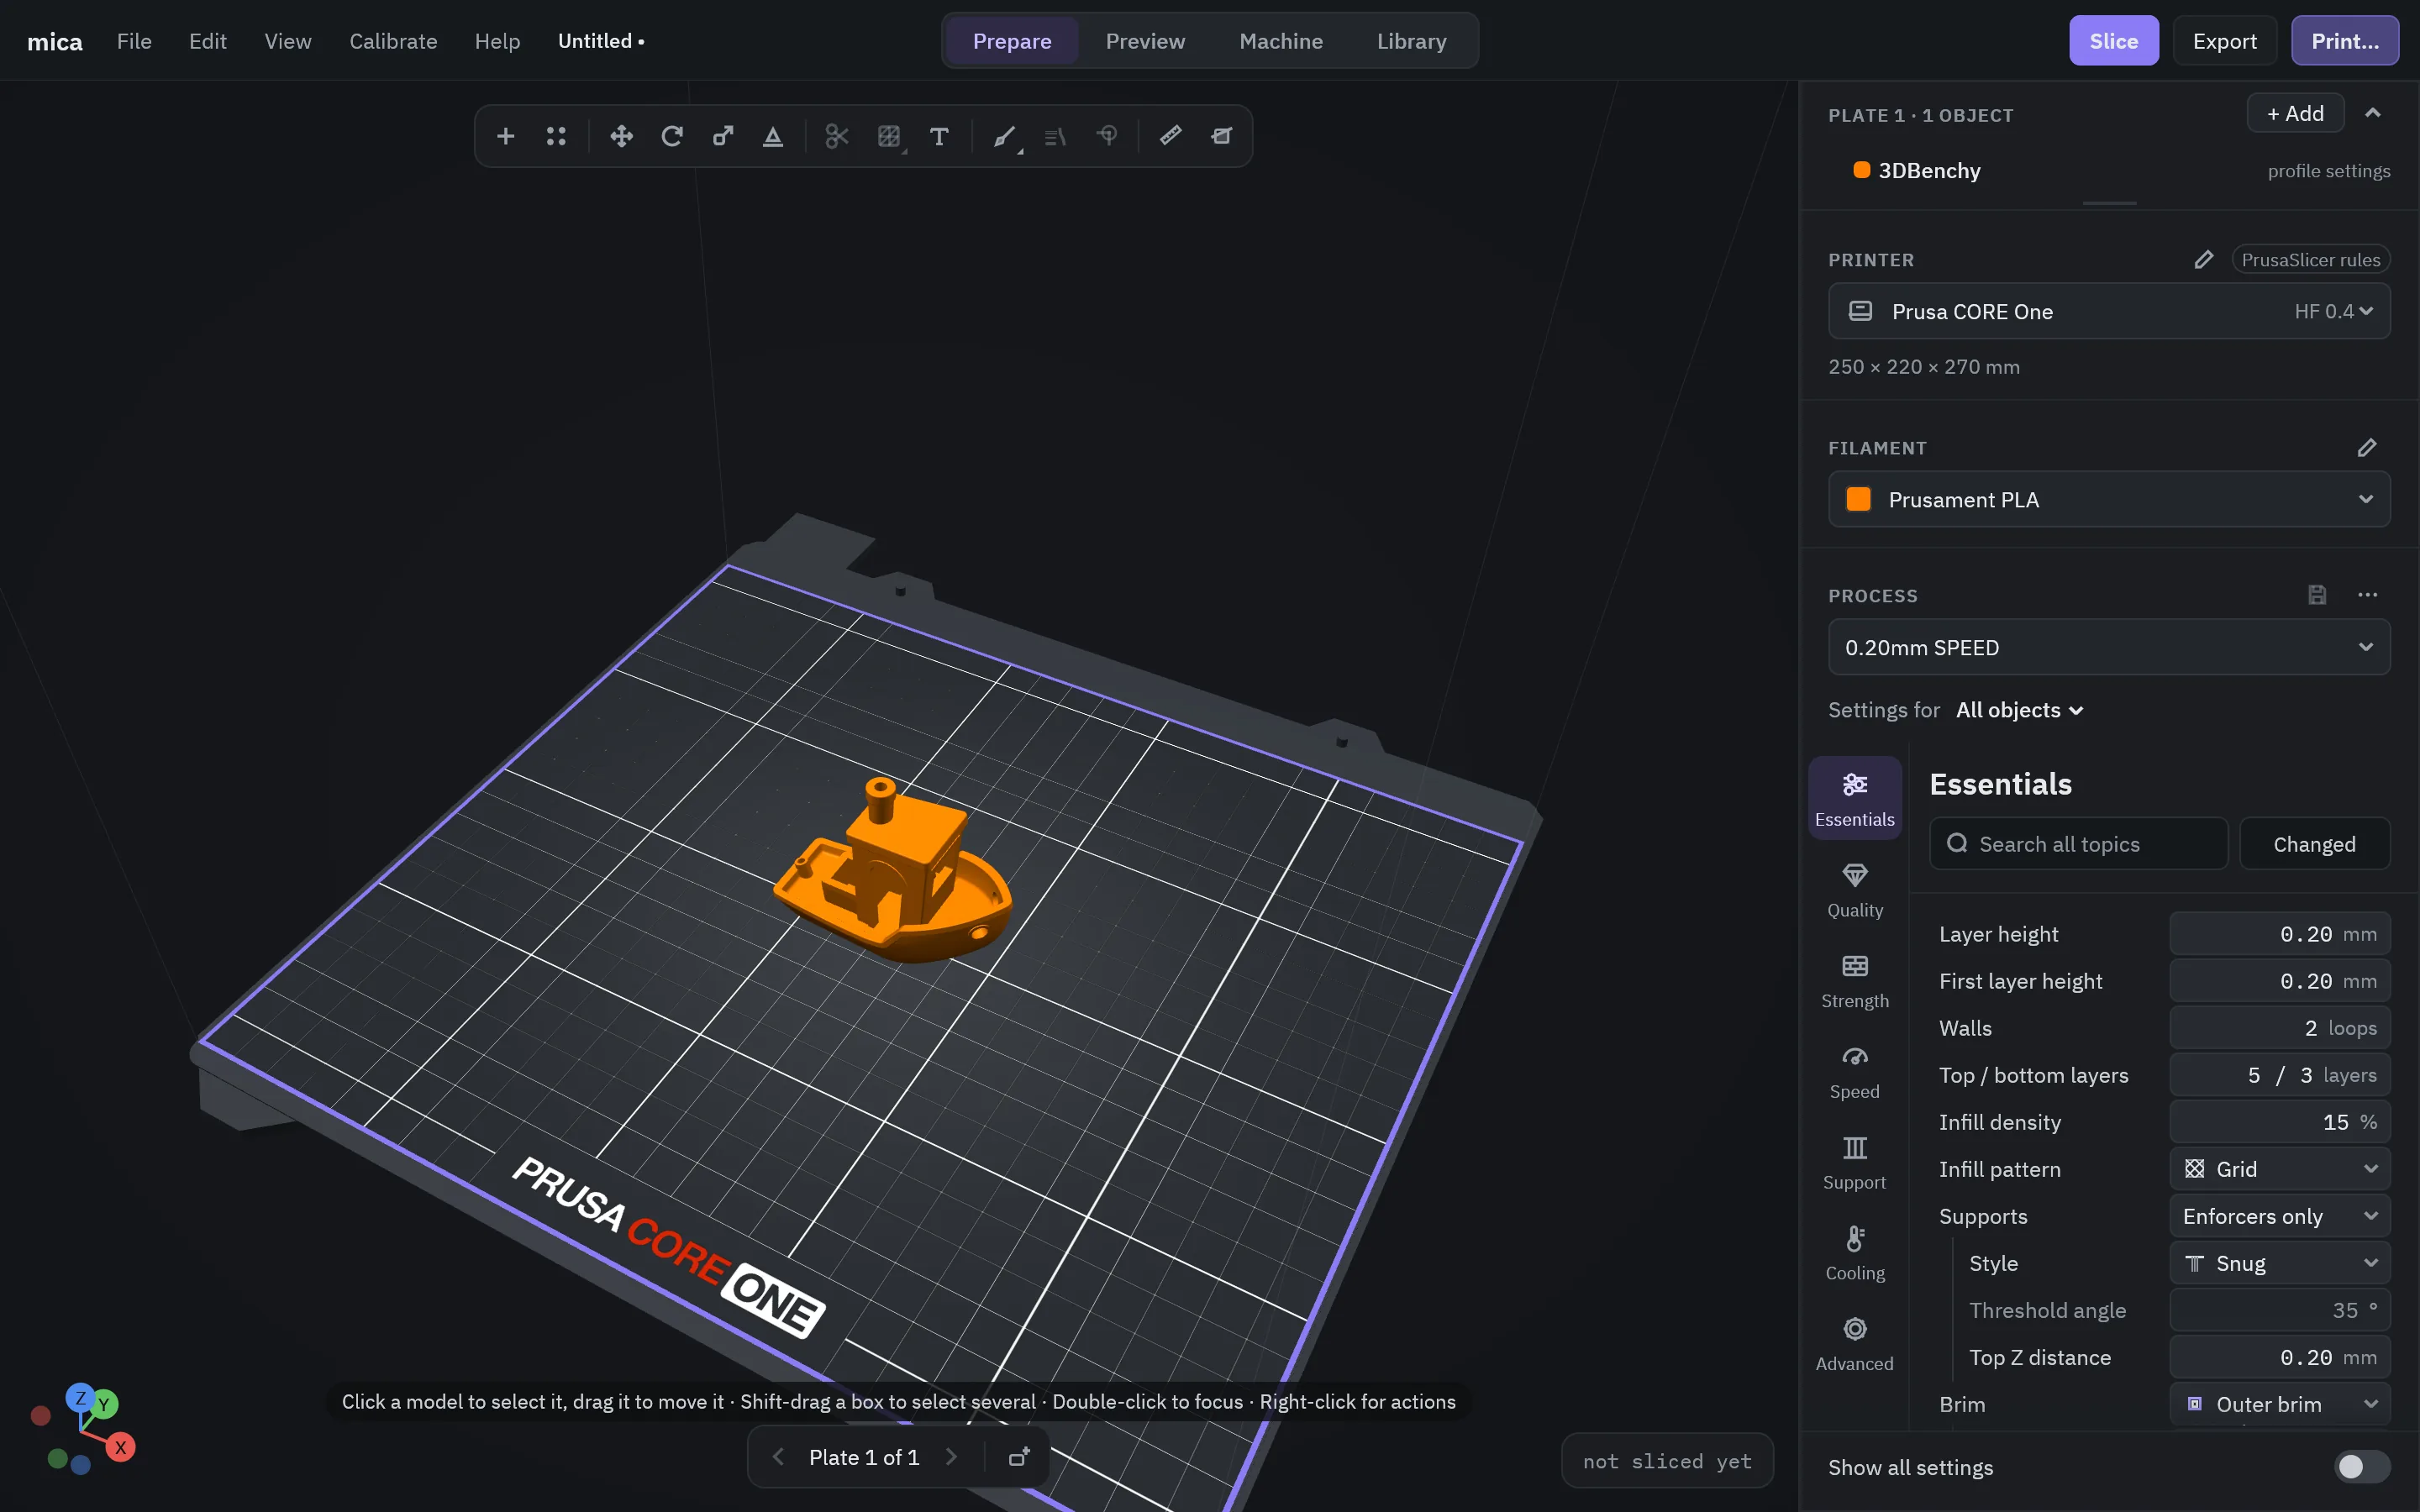Screen dimensions: 2420x1512
Task: Open the support Style Snug dropdown
Action: (2279, 1263)
